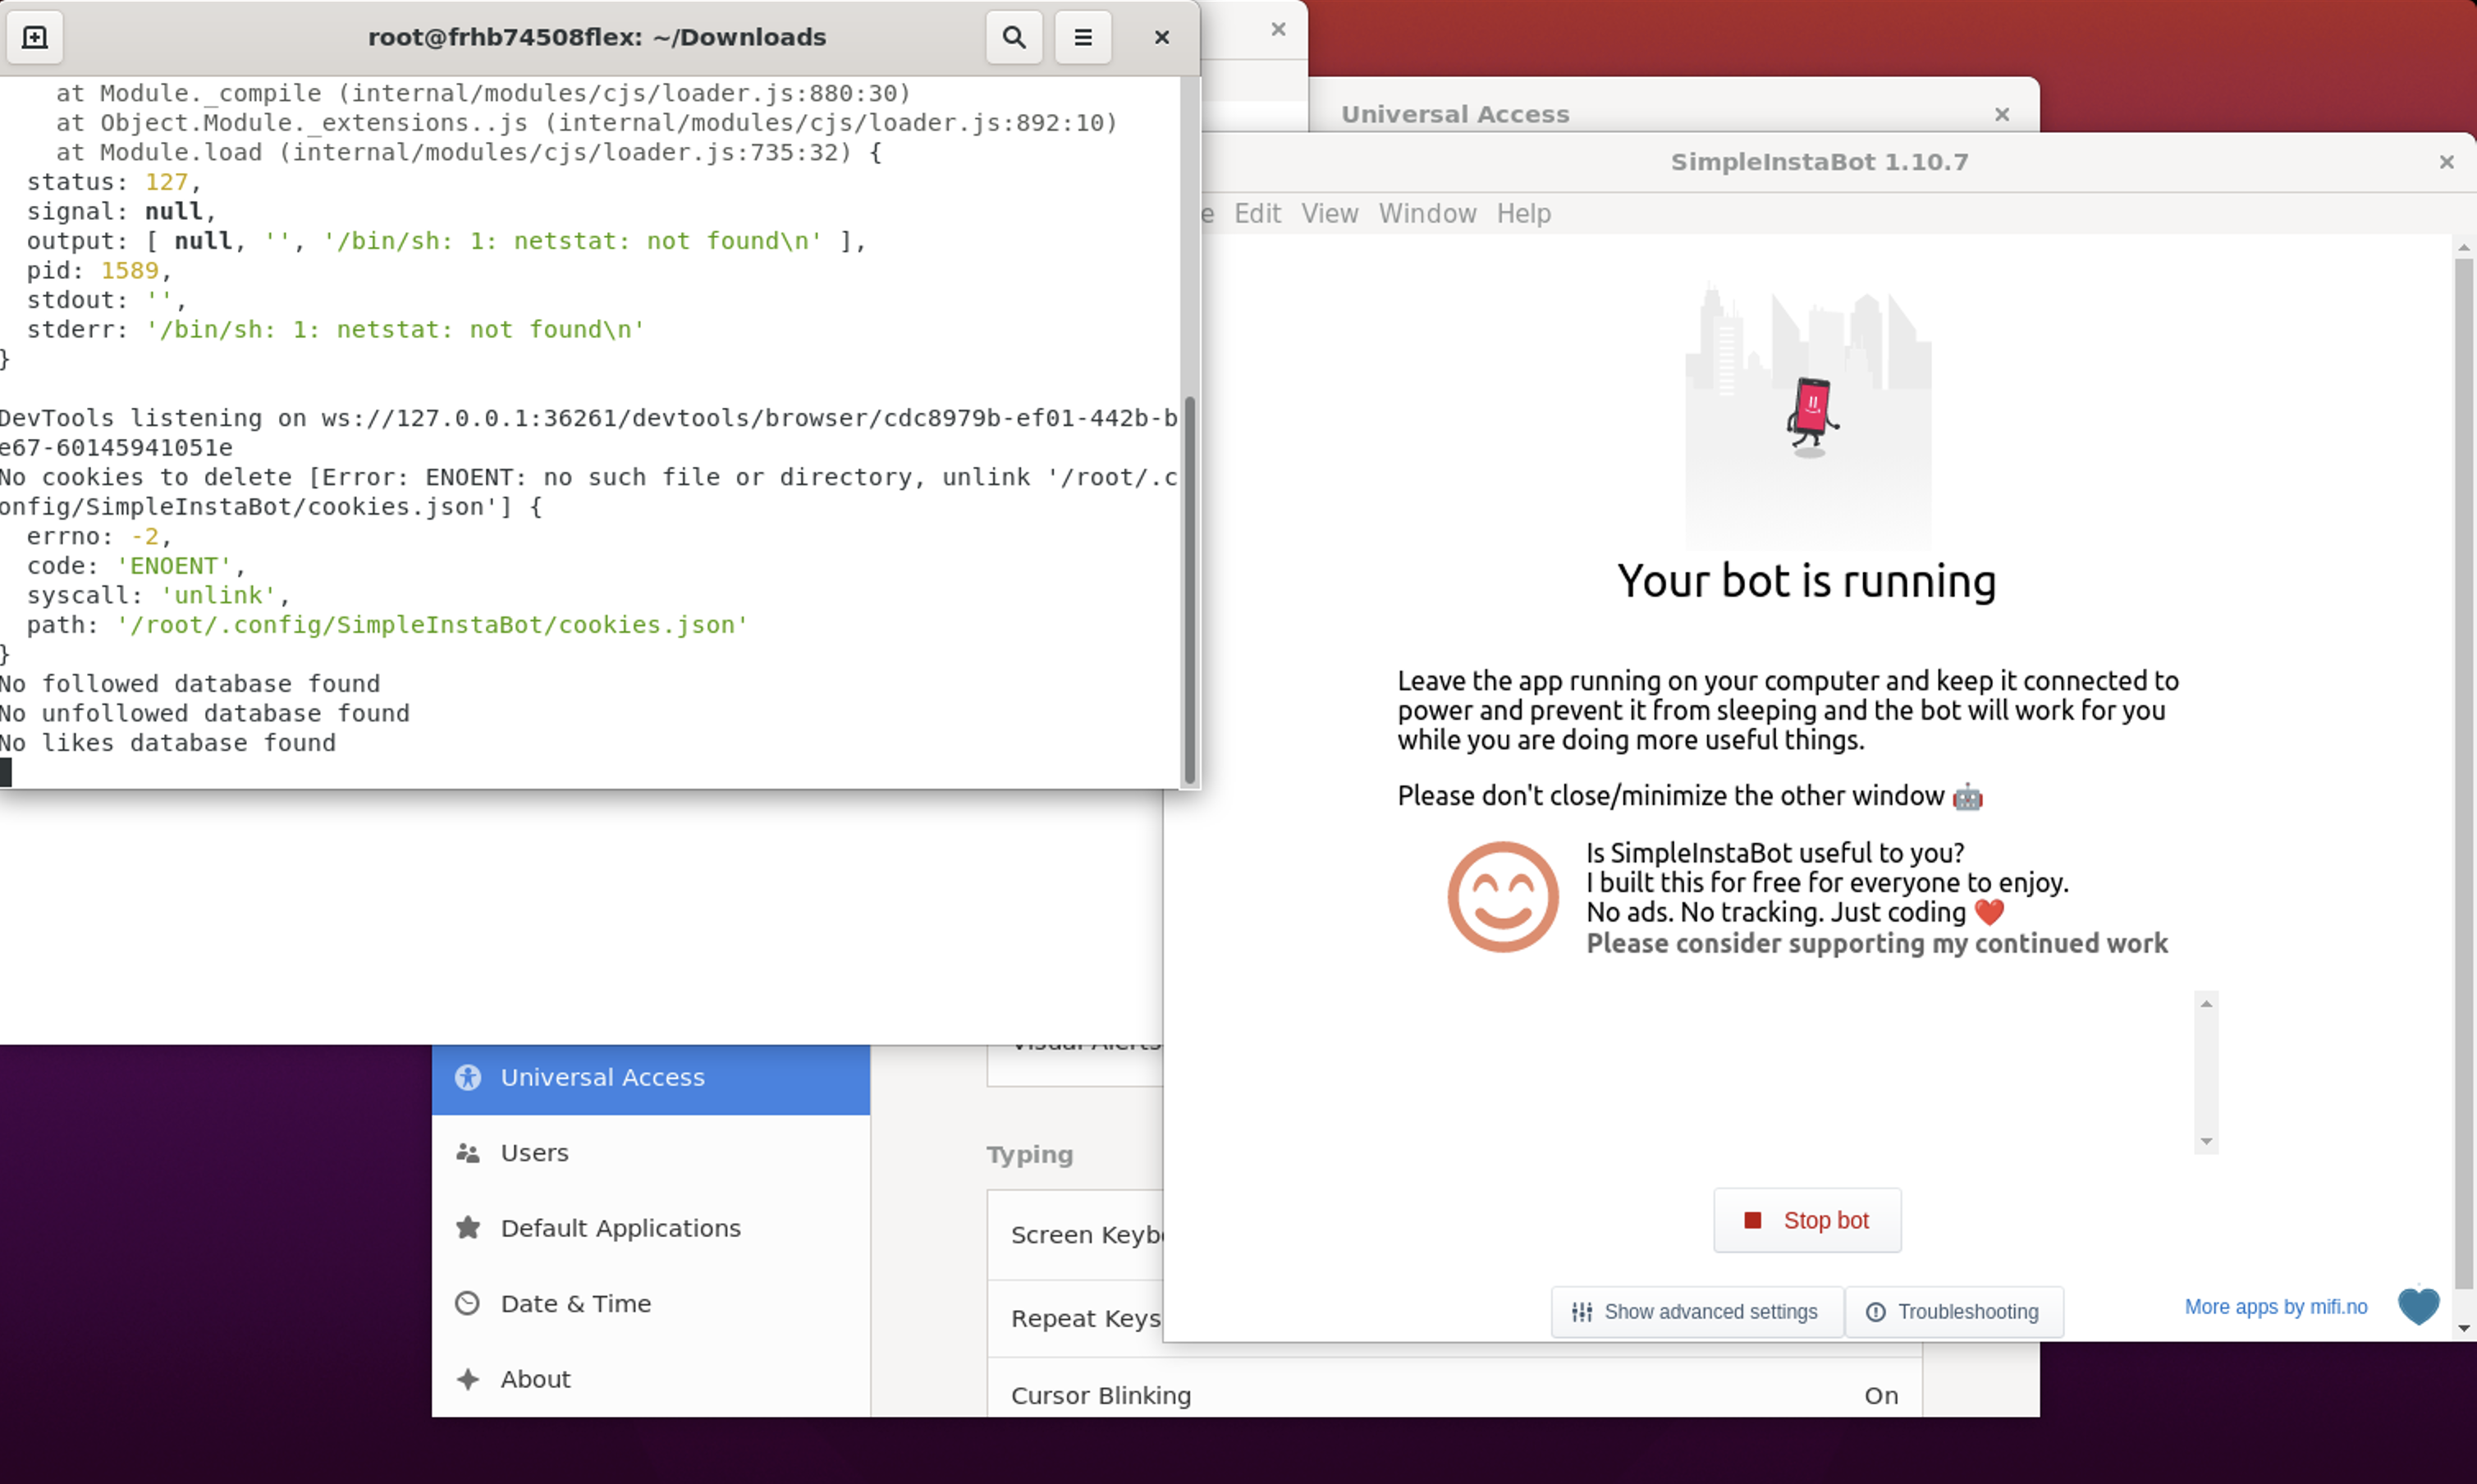Viewport: 2477px width, 1484px height.
Task: Toggle Cursor Blinking off
Action: pos(1880,1395)
